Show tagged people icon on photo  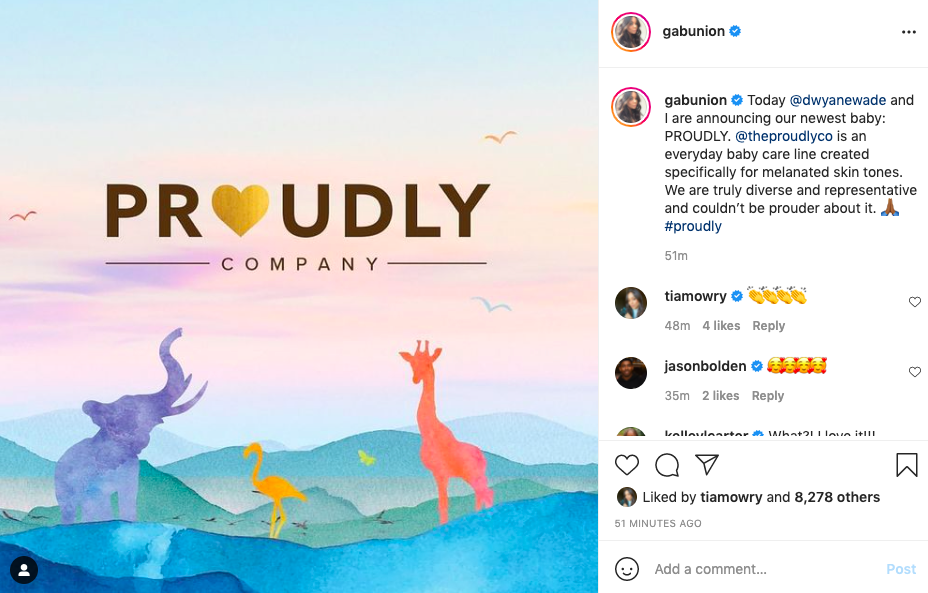pyautogui.click(x=24, y=570)
